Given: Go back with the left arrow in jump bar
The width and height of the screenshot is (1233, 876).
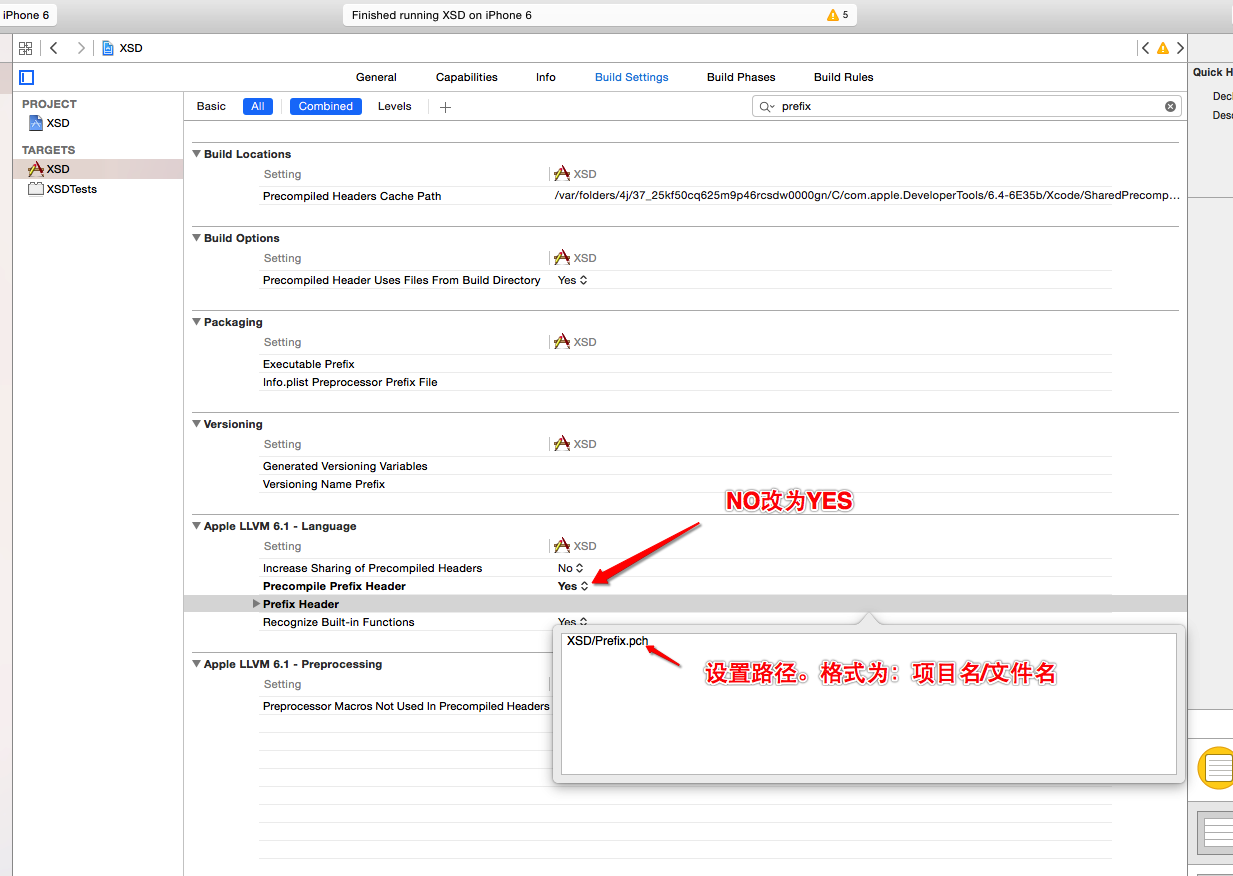Looking at the screenshot, I should [x=54, y=48].
